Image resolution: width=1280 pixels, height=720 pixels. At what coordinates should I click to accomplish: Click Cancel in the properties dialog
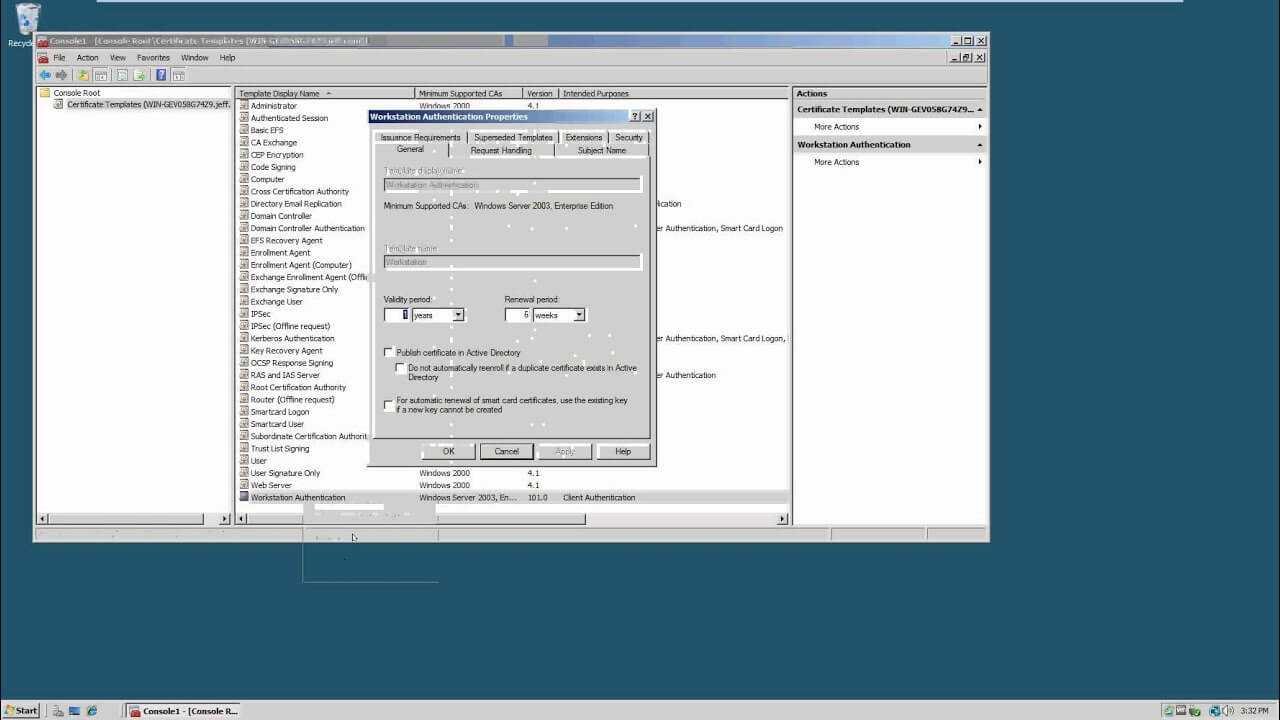(506, 451)
